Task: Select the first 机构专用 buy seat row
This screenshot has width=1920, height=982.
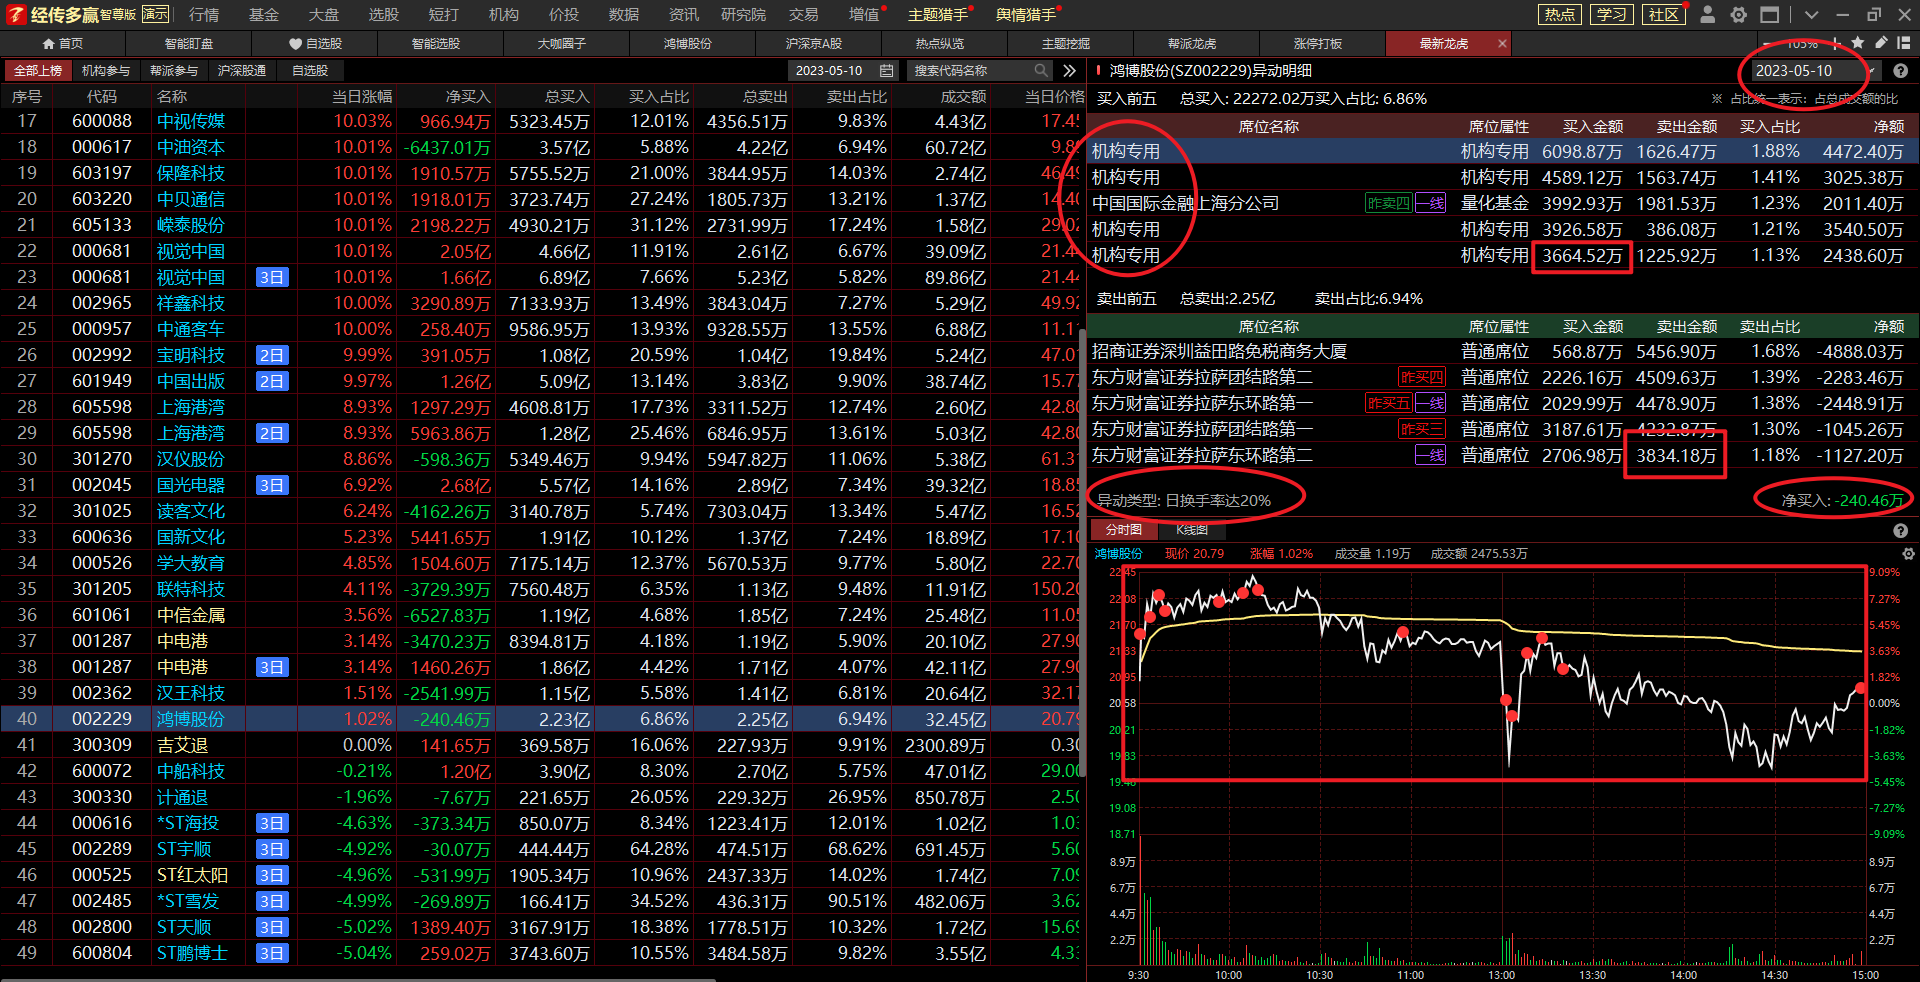Action: [1503, 151]
